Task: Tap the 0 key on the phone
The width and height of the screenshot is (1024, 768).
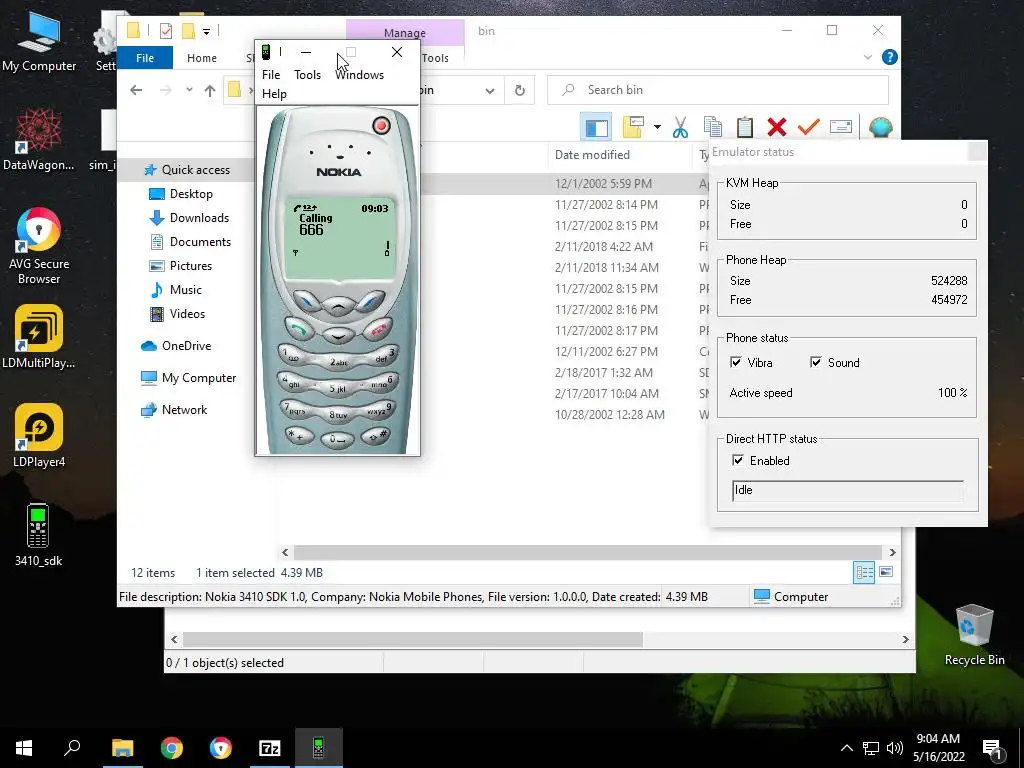Action: point(338,440)
